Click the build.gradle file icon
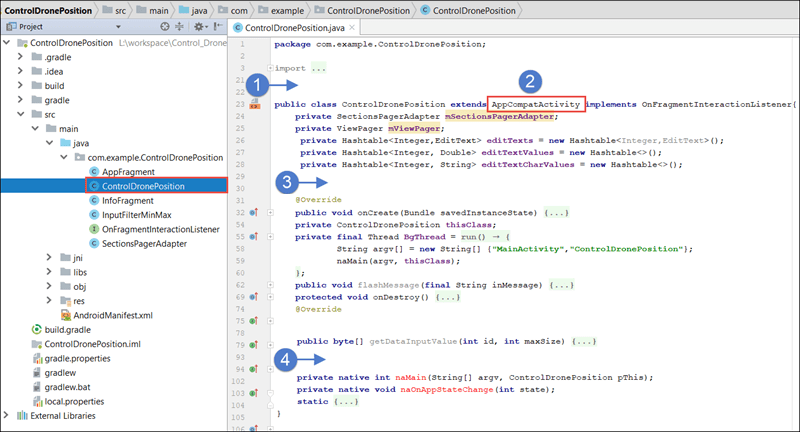The width and height of the screenshot is (800, 432). coord(37,328)
